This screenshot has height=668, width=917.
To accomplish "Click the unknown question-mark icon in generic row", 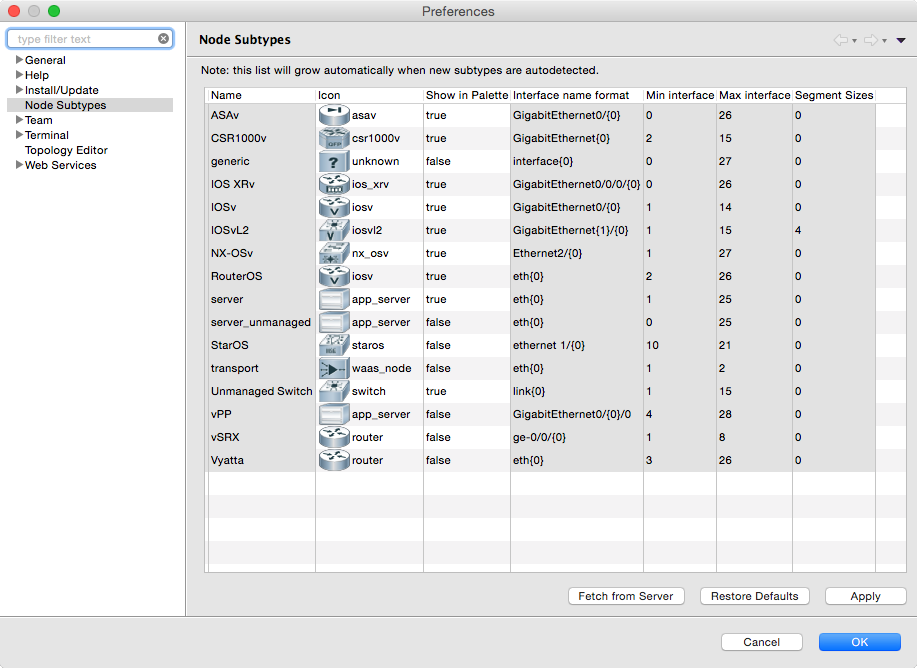I will [334, 161].
